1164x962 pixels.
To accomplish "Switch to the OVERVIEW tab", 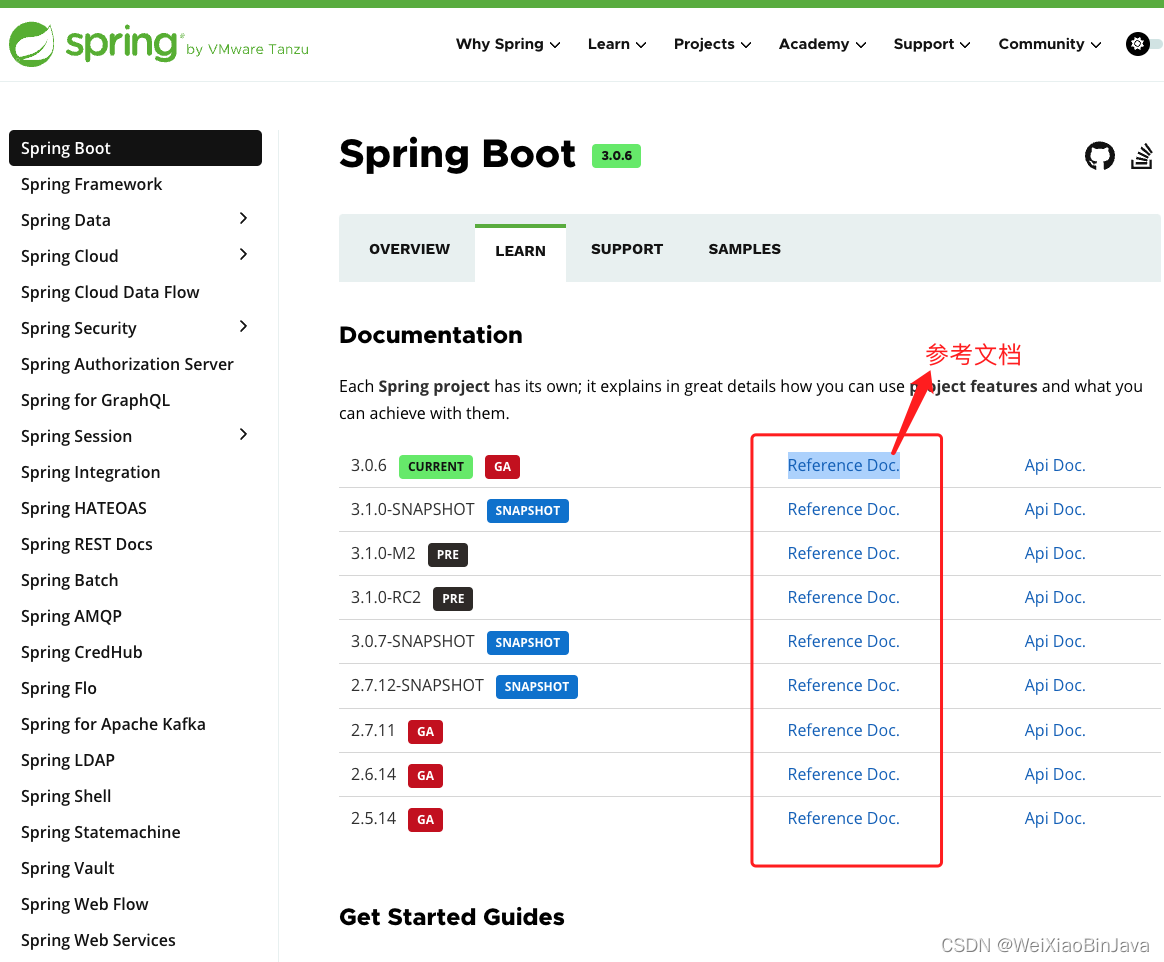I will click(407, 249).
